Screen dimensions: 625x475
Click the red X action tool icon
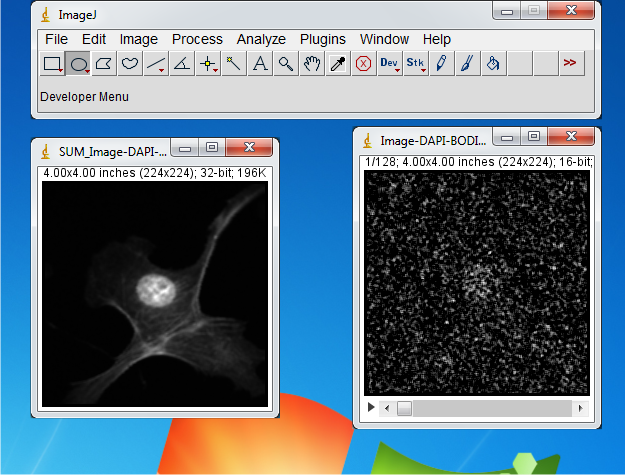click(364, 63)
